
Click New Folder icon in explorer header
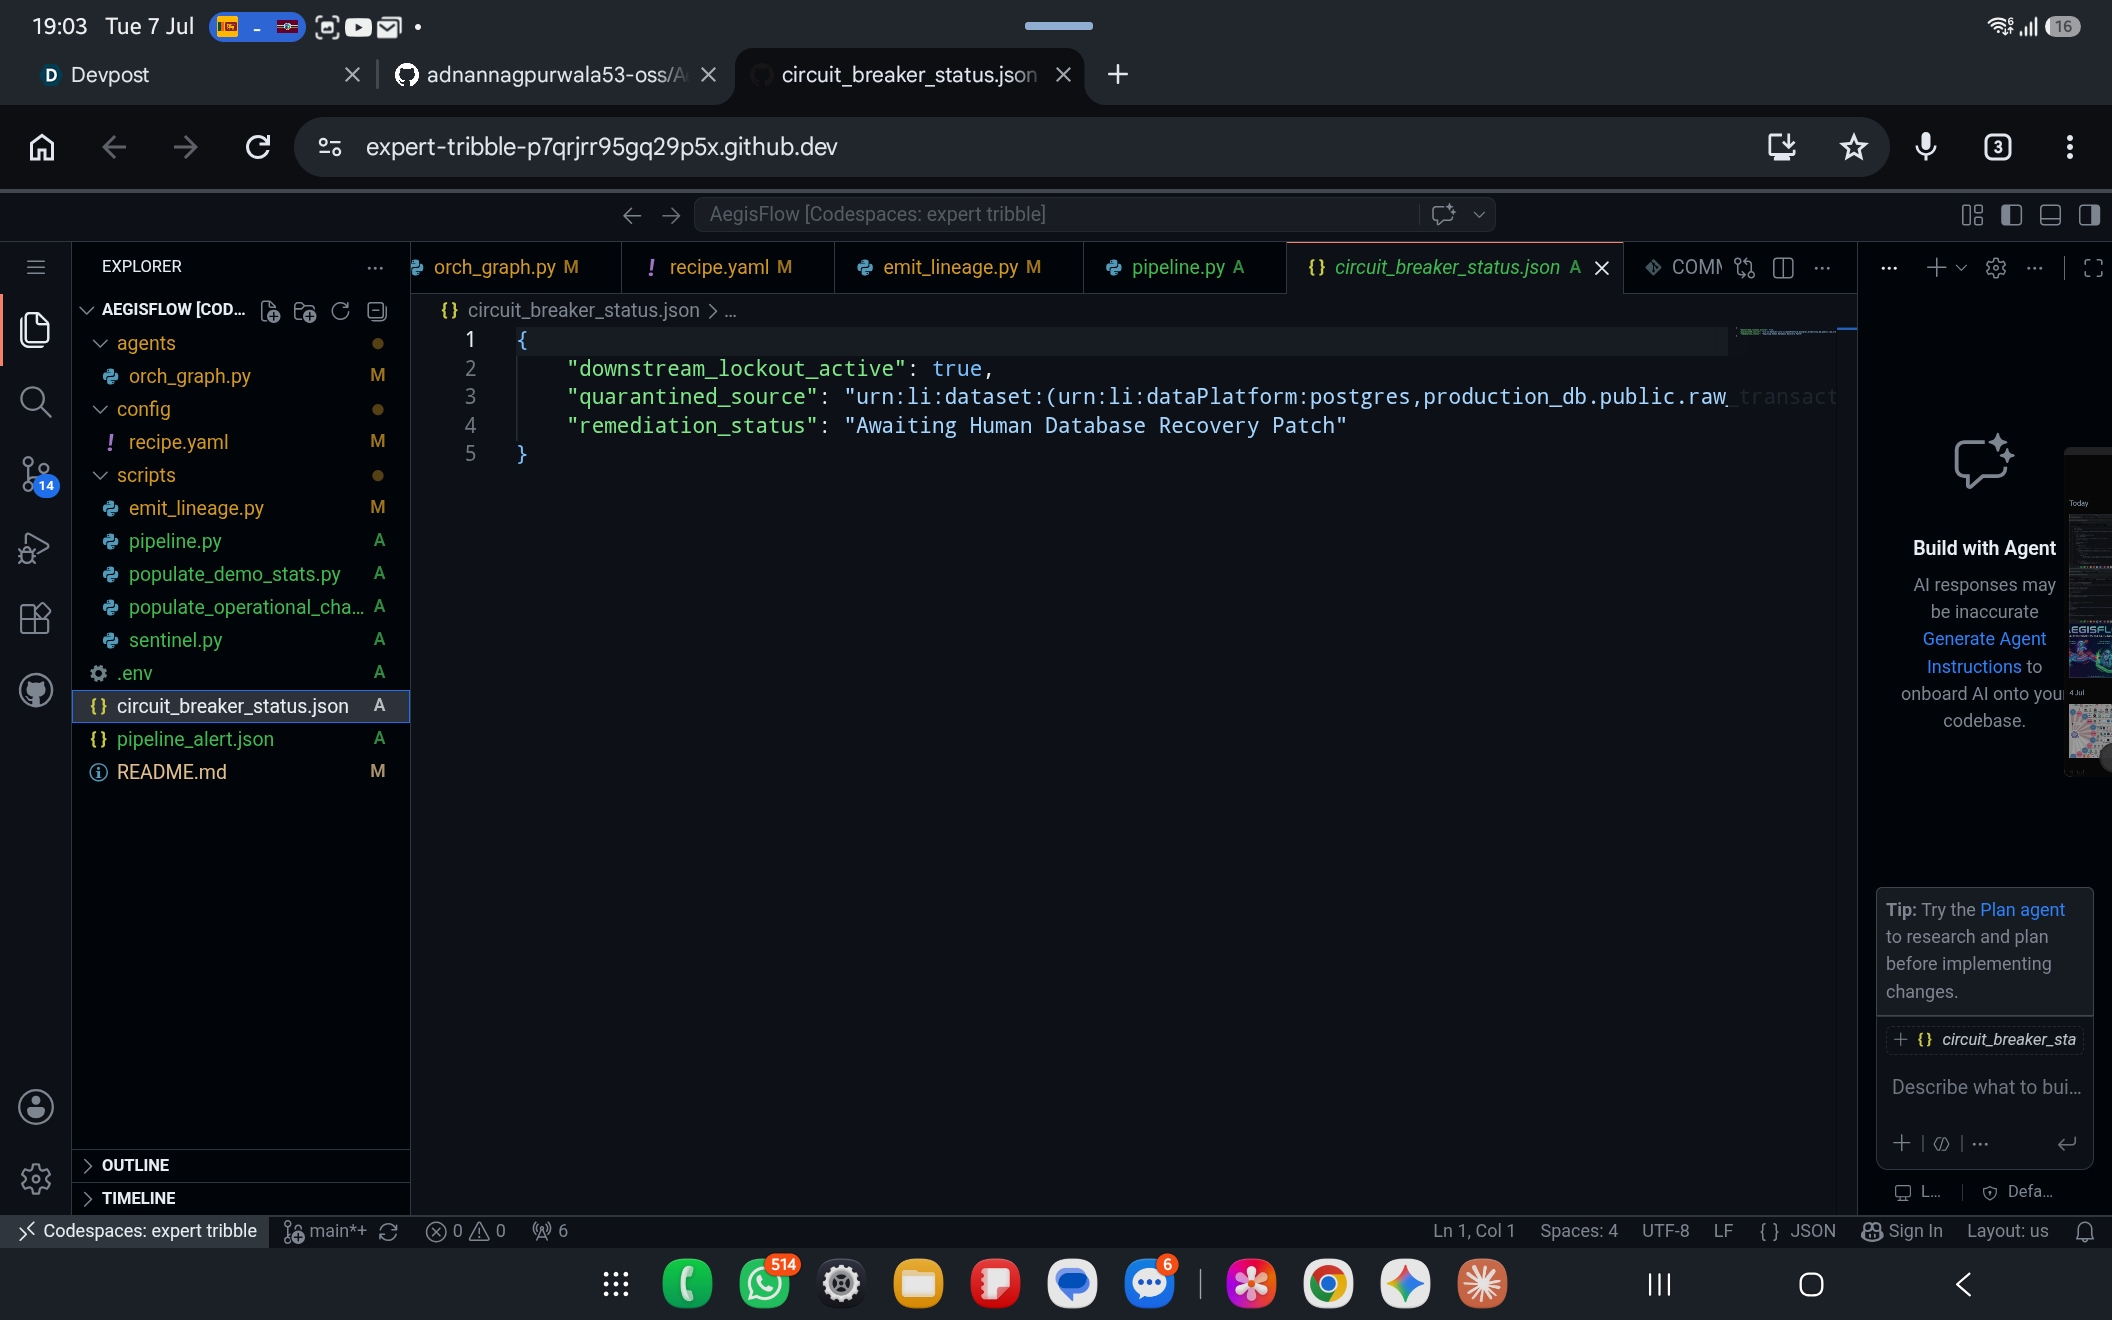305,311
